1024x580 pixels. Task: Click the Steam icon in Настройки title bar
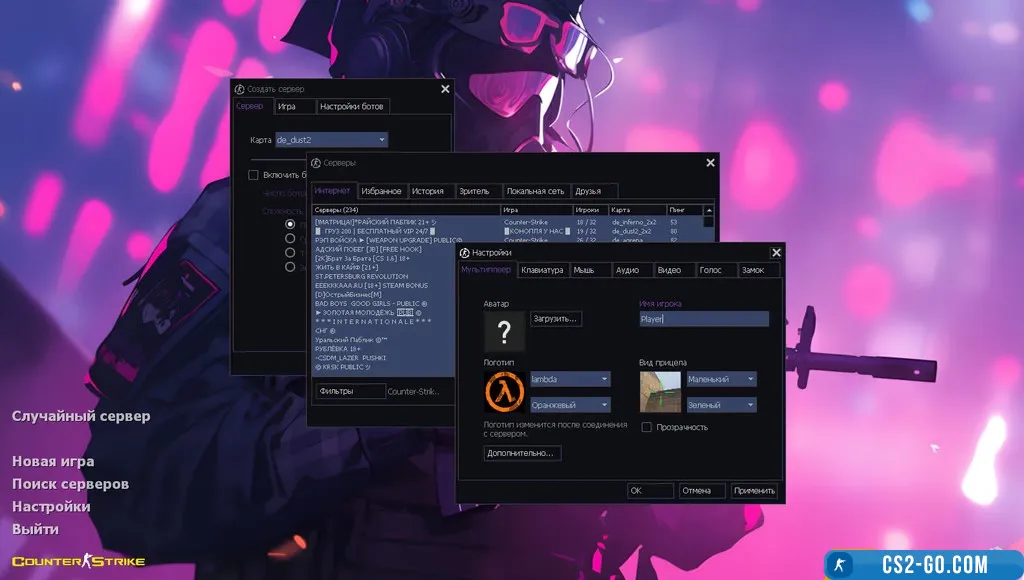(465, 253)
